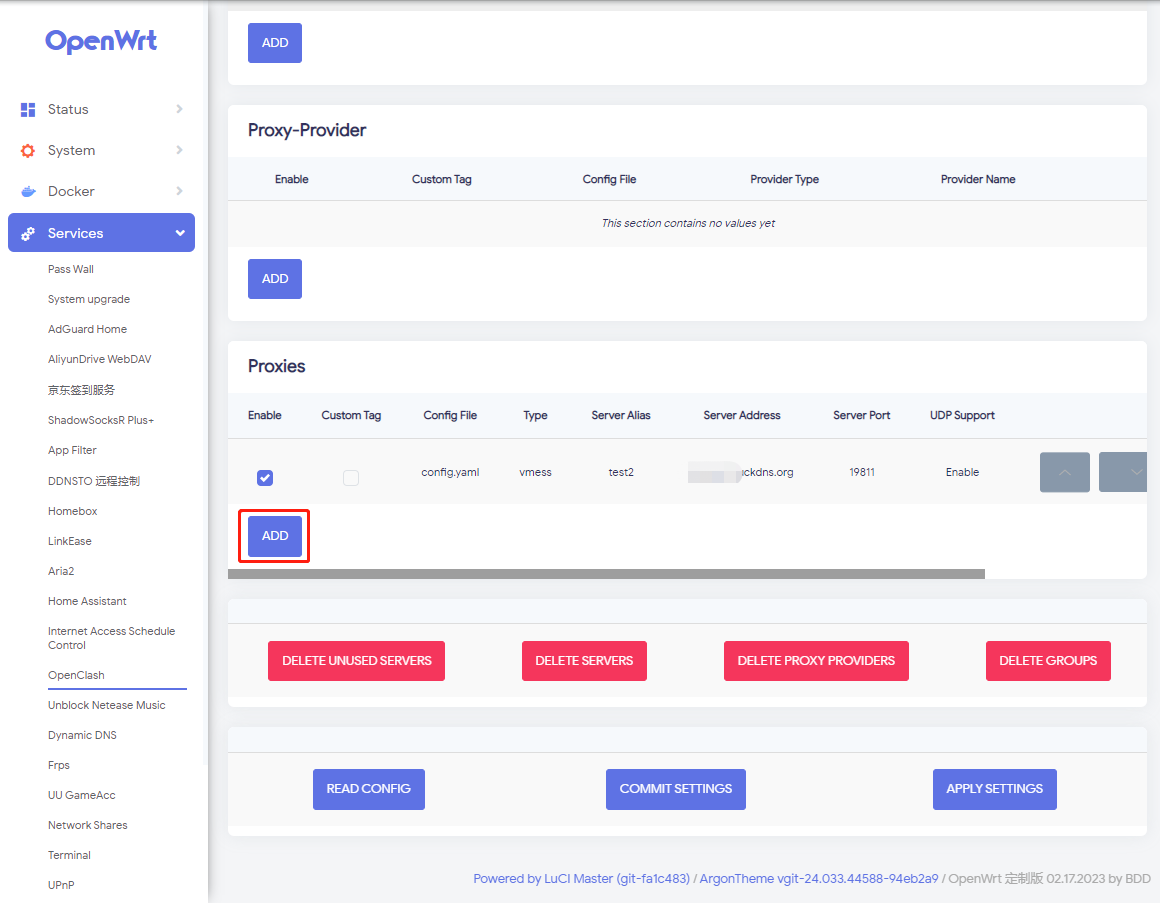Expand the Docker menu chevron

(x=179, y=191)
